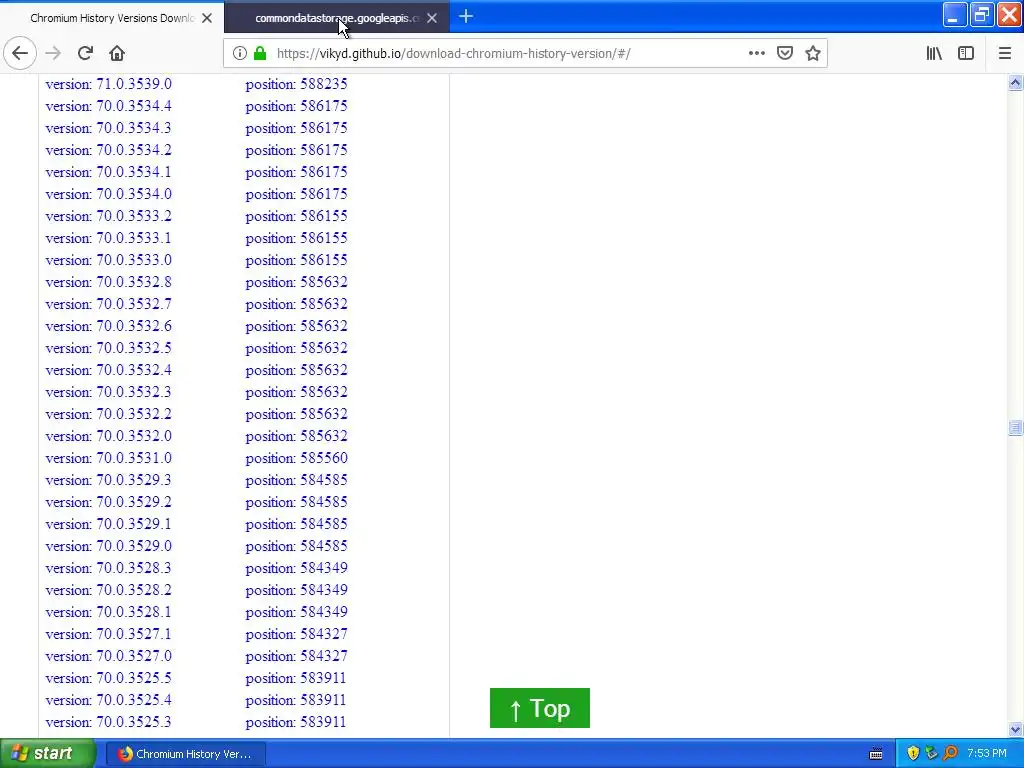Screen dimensions: 1024x768
Task: Open version 70.0.3525.3 link
Action: click(108, 722)
